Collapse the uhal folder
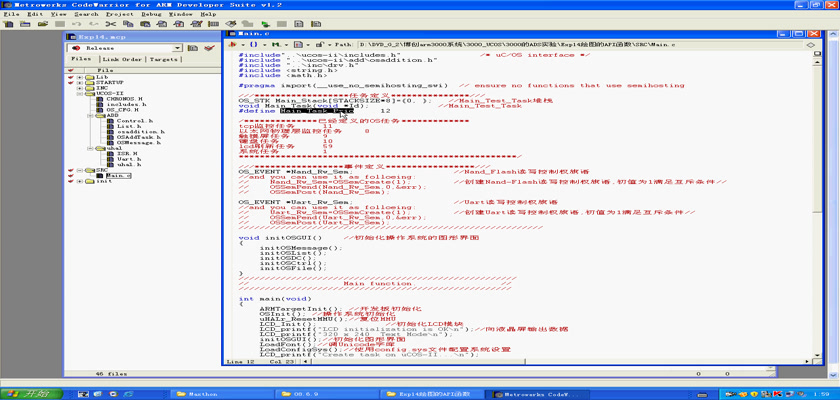 pos(90,148)
